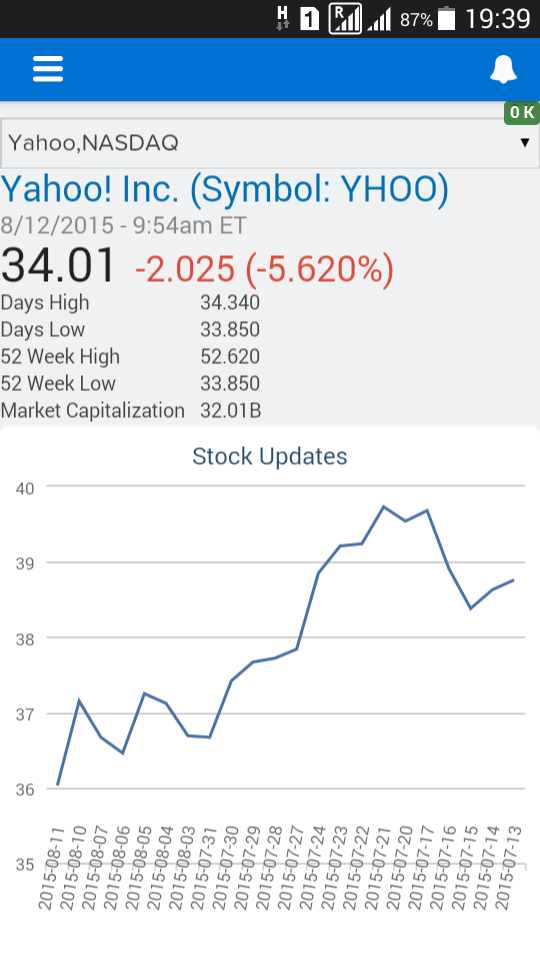Open the hamburger navigation menu
The image size is (540, 960).
[x=48, y=69]
